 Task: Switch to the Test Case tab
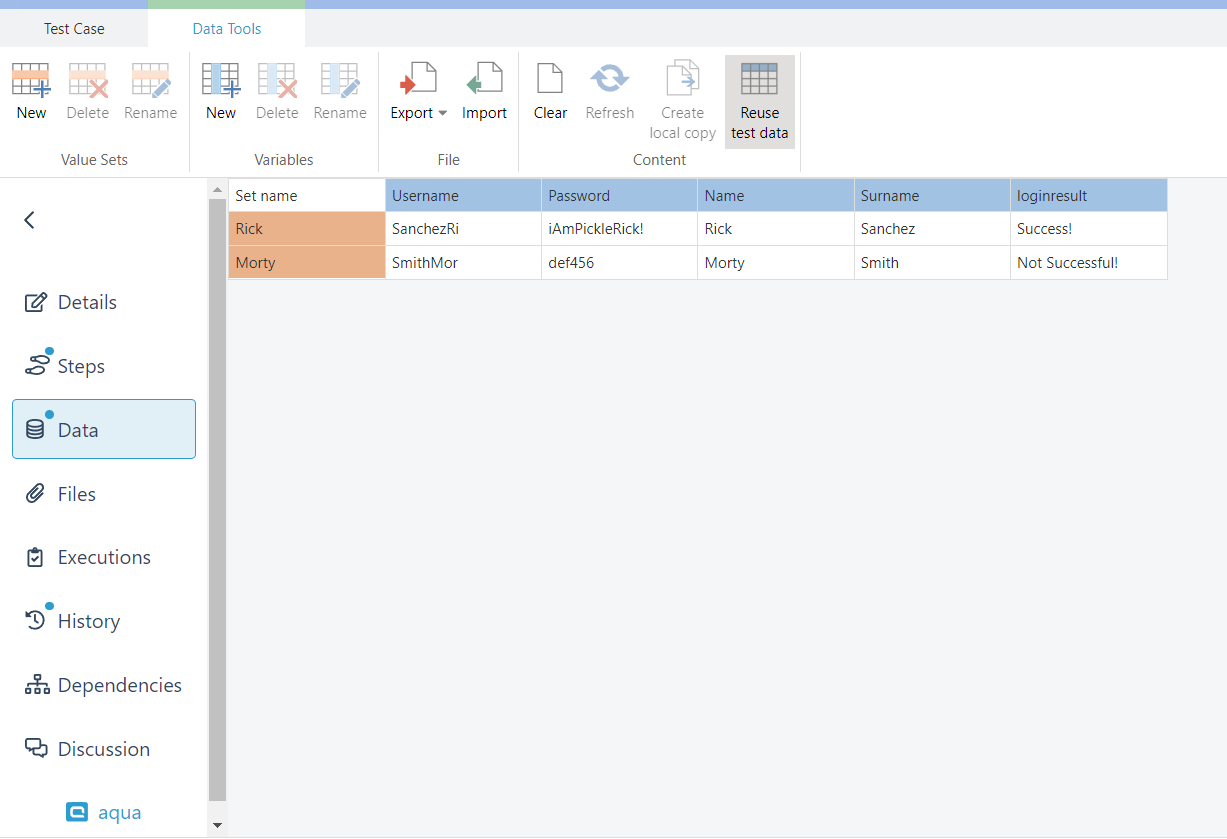coord(74,29)
